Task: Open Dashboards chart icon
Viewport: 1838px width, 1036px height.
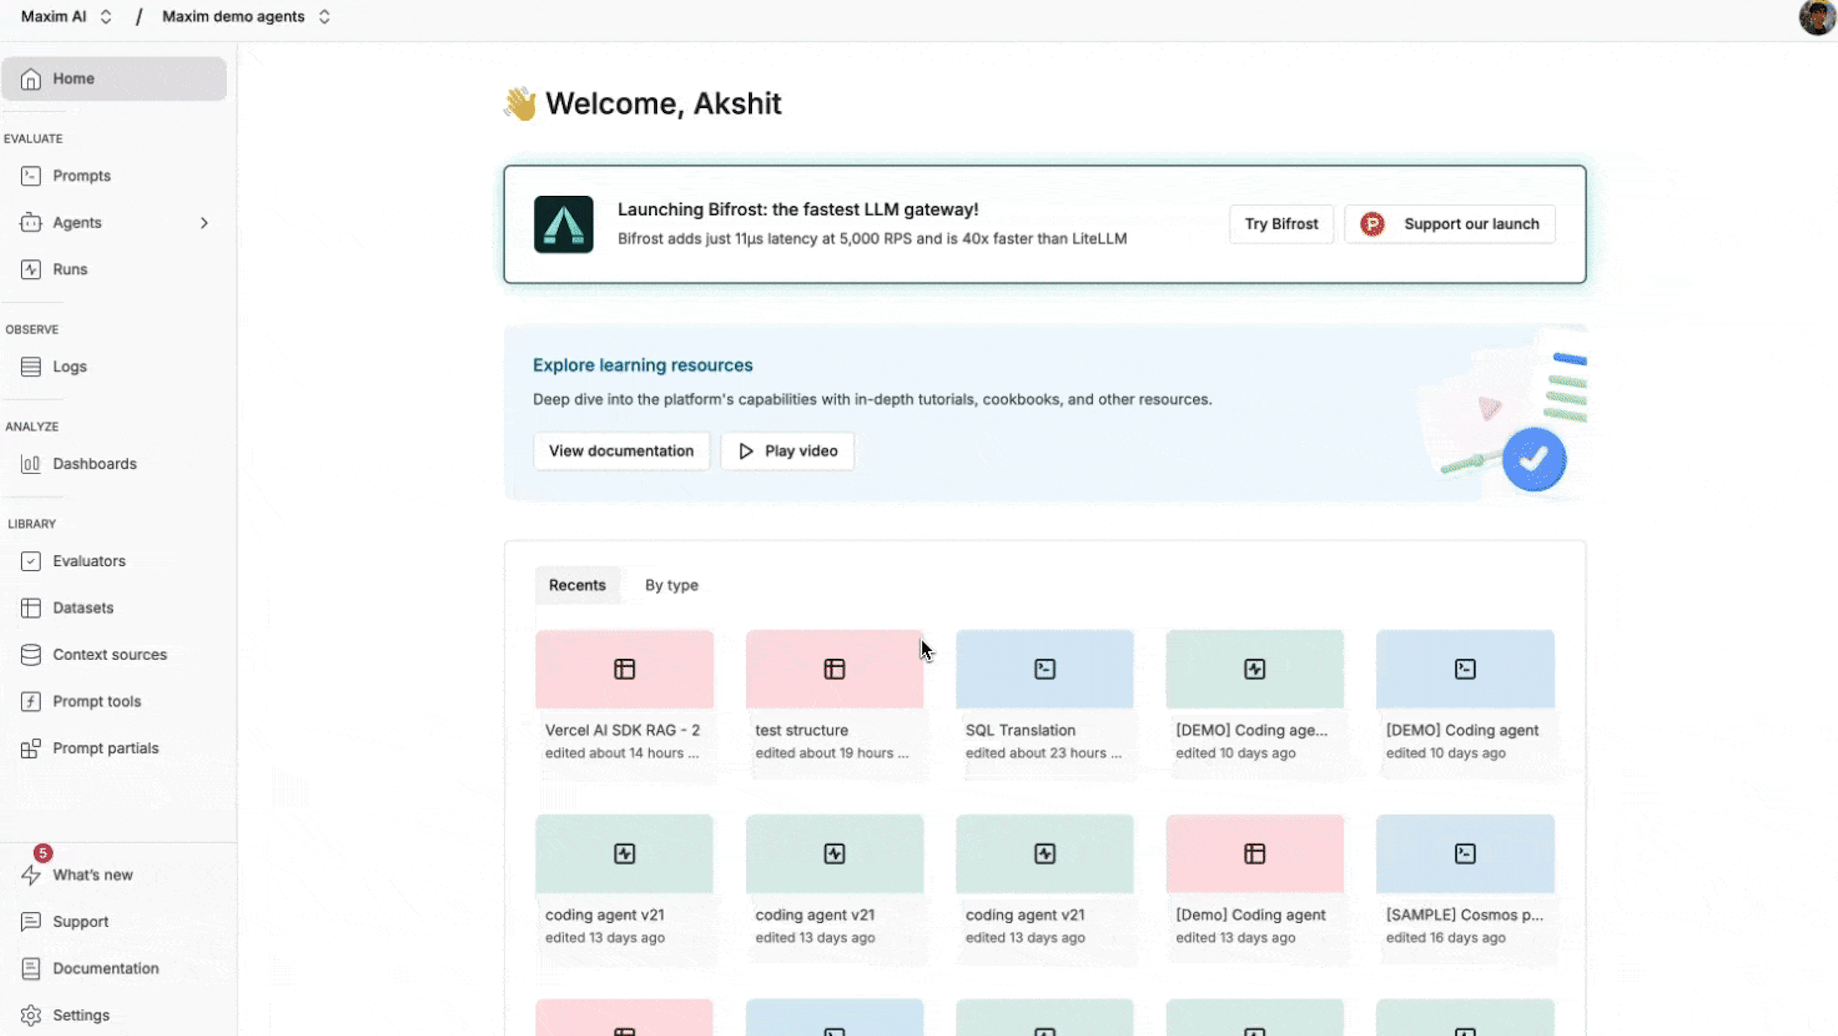Action: [31, 464]
